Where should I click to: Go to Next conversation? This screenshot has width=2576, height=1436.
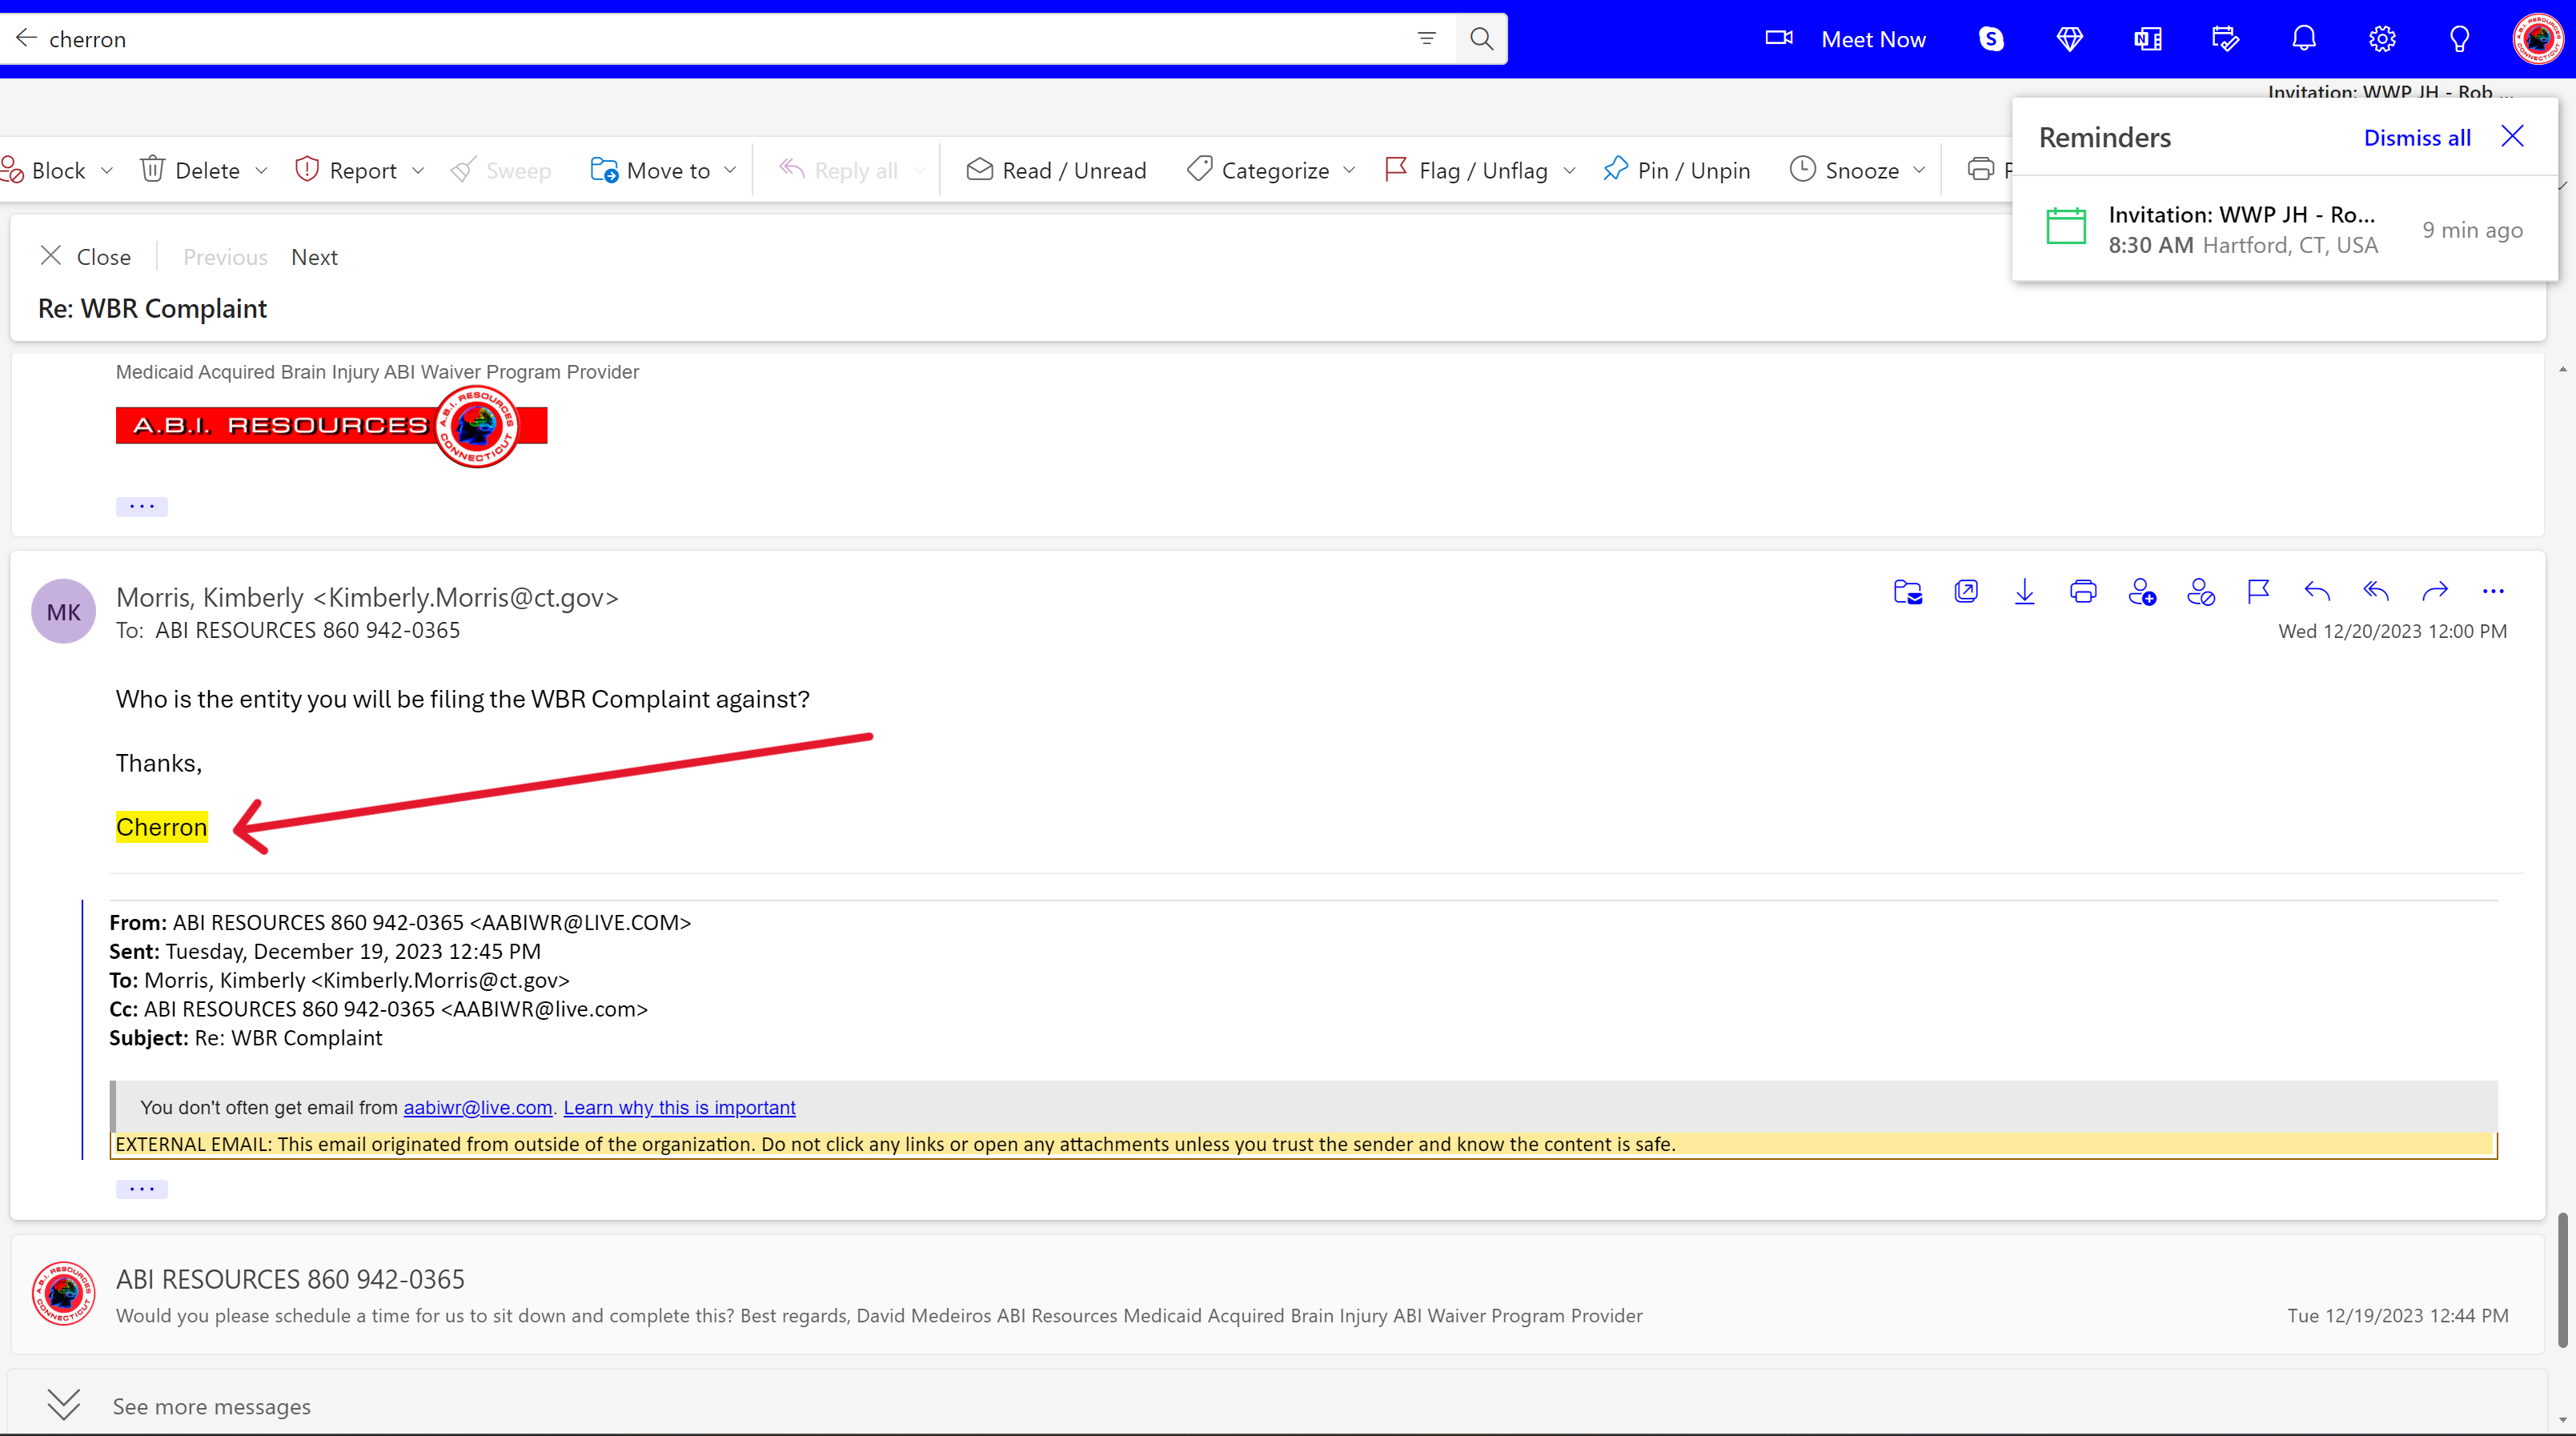point(314,257)
